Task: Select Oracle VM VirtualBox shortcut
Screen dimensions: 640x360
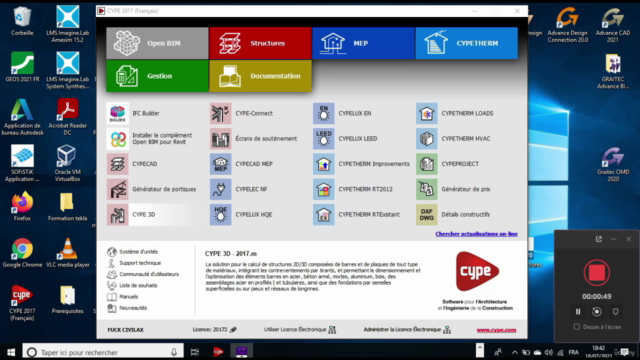Action: 67,164
